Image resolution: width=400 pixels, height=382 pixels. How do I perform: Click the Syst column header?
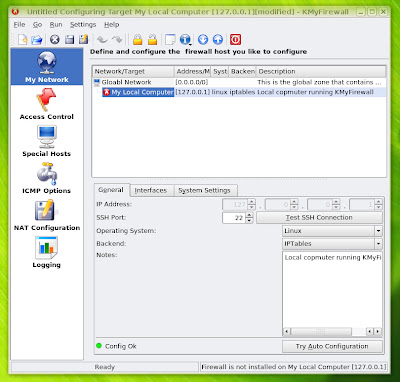click(x=220, y=71)
